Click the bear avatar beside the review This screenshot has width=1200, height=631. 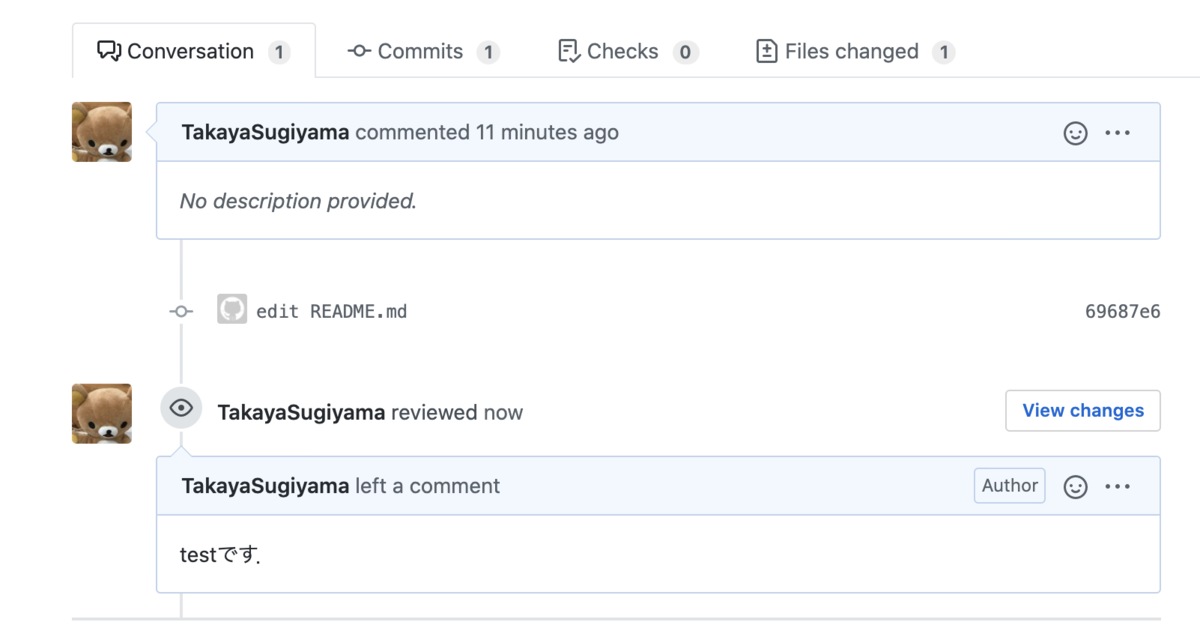click(x=102, y=414)
